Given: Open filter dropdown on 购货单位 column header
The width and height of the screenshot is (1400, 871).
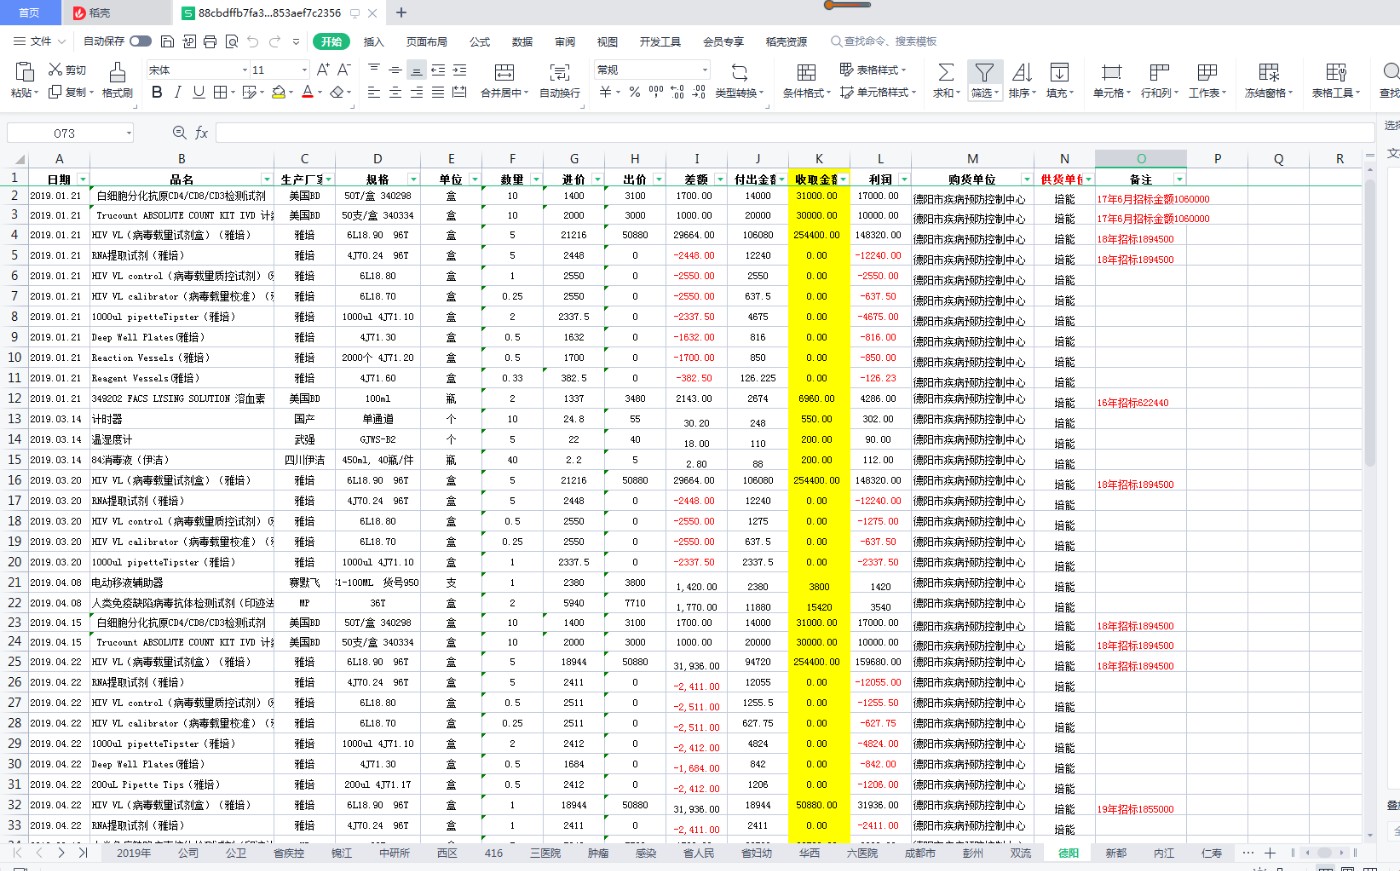Looking at the screenshot, I should pos(1026,179).
